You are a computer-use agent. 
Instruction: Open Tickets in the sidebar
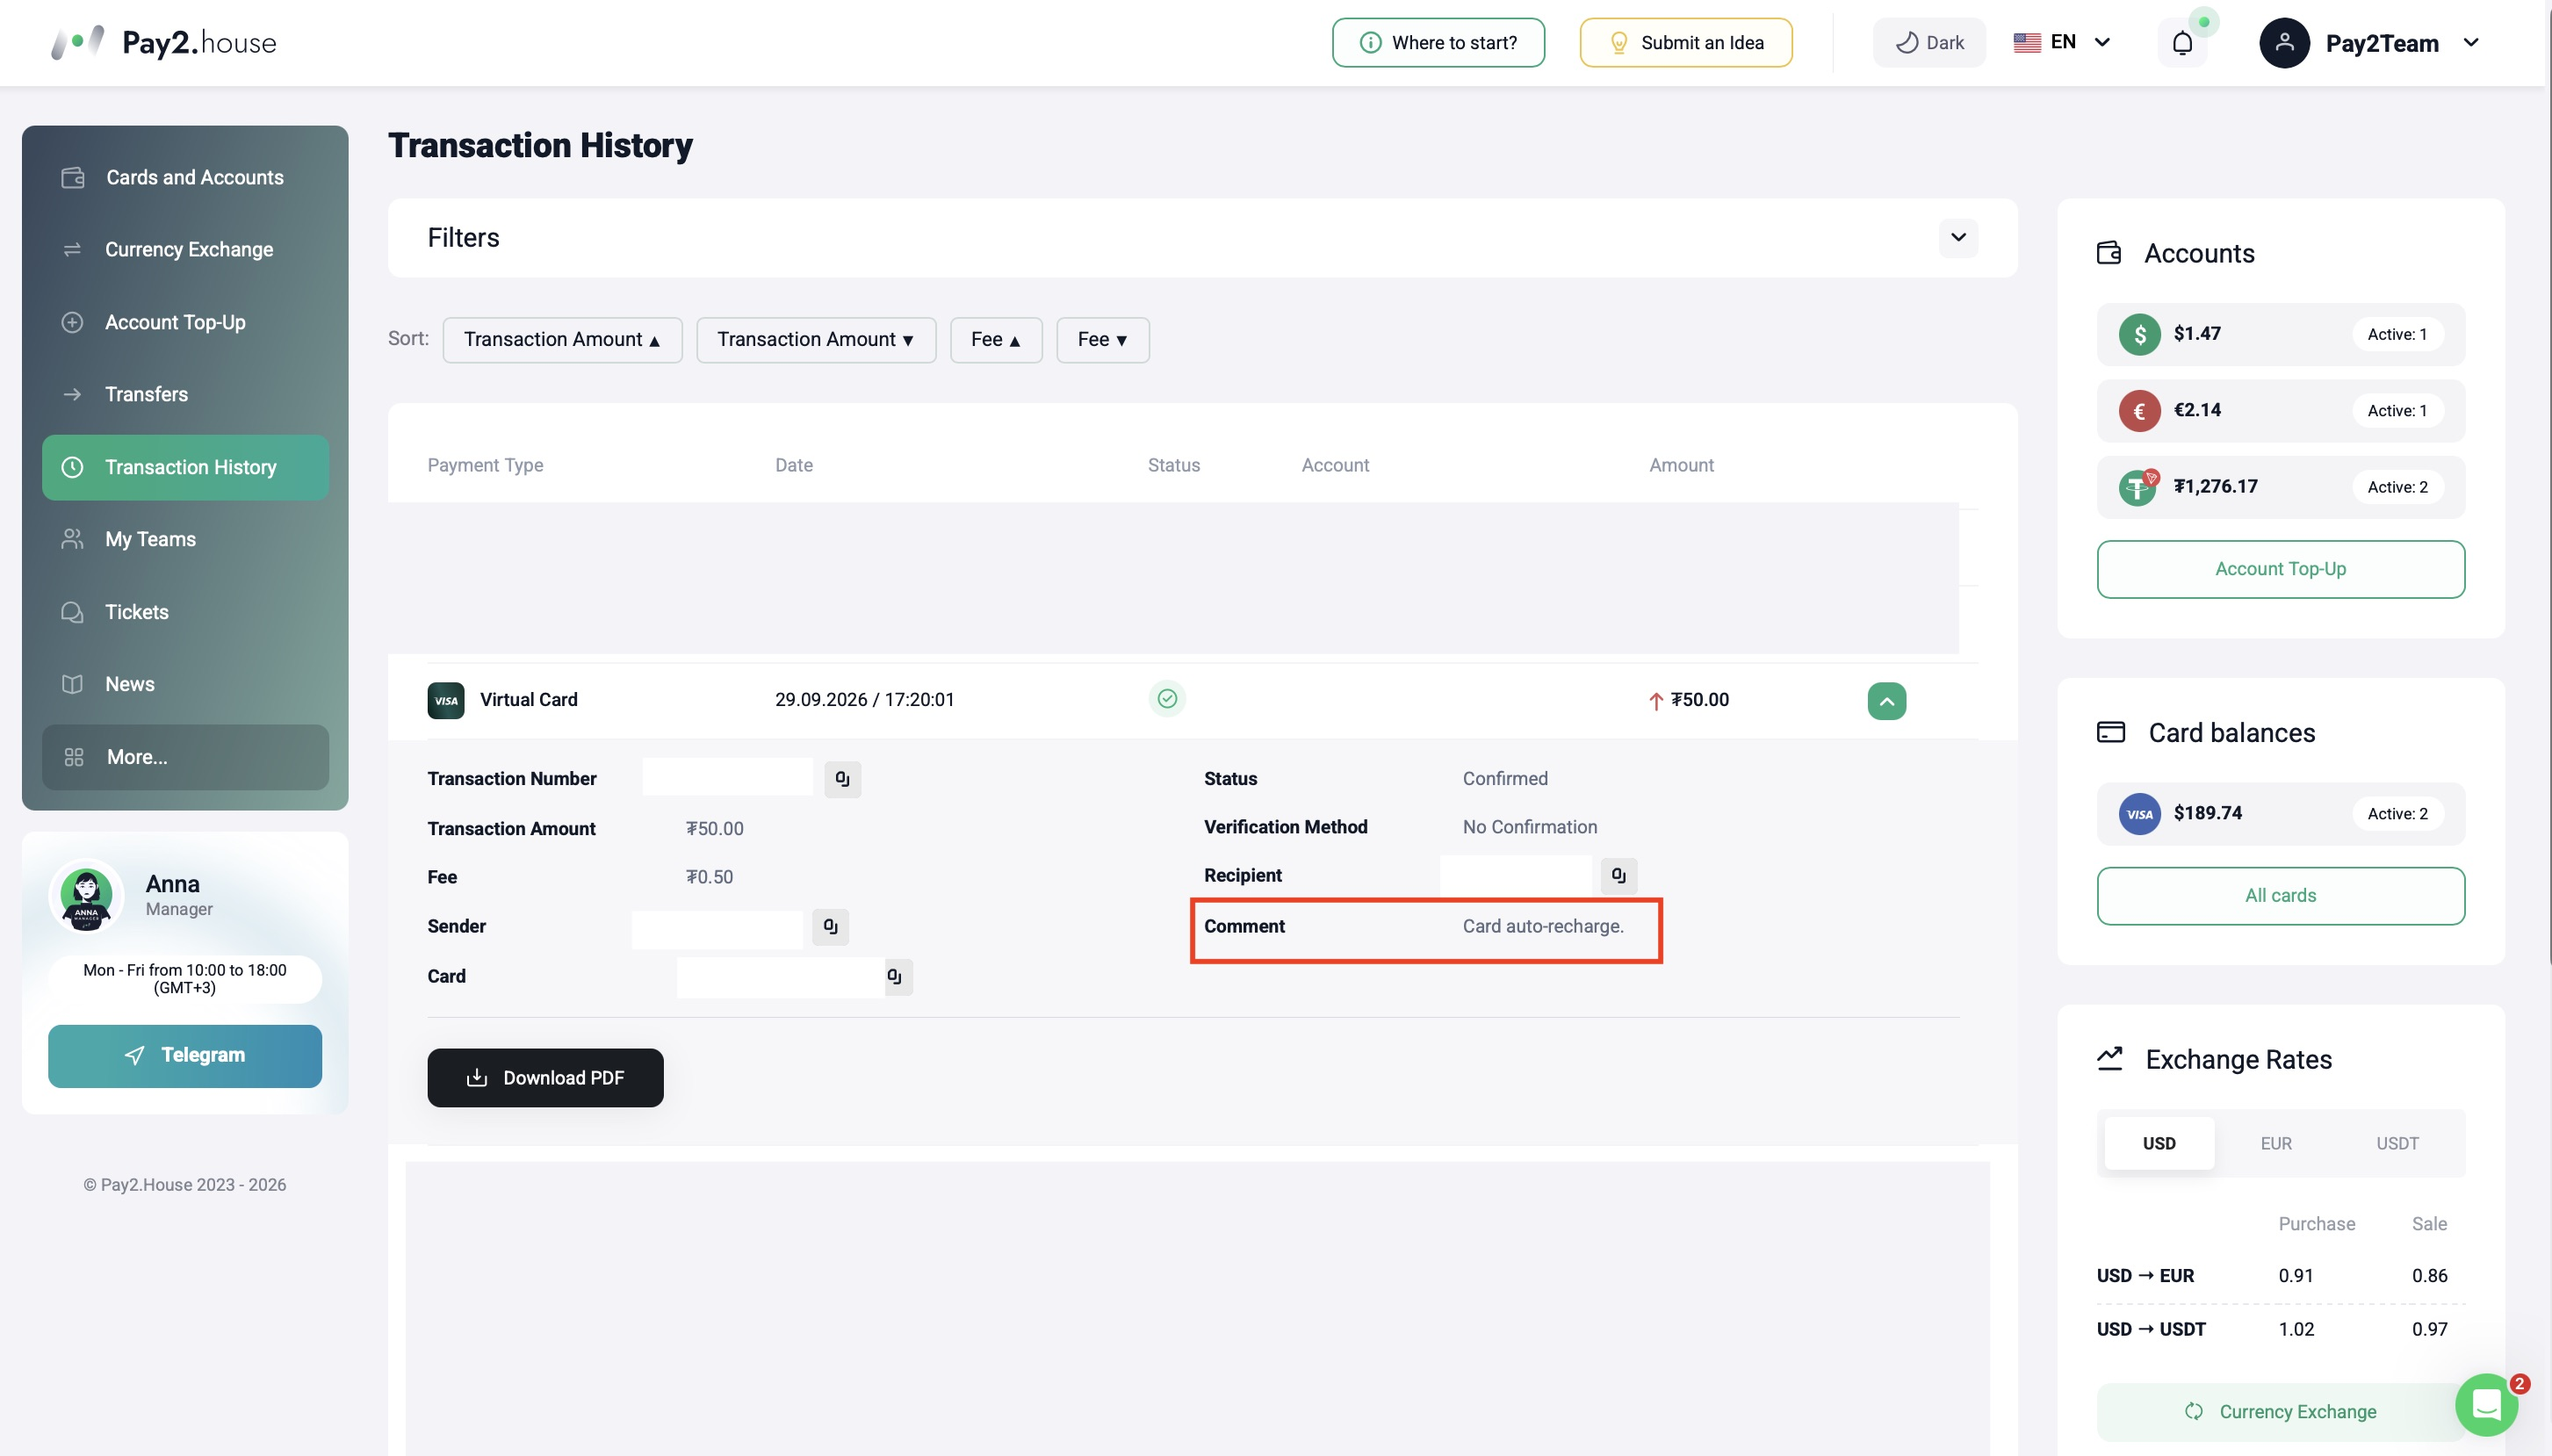point(185,612)
